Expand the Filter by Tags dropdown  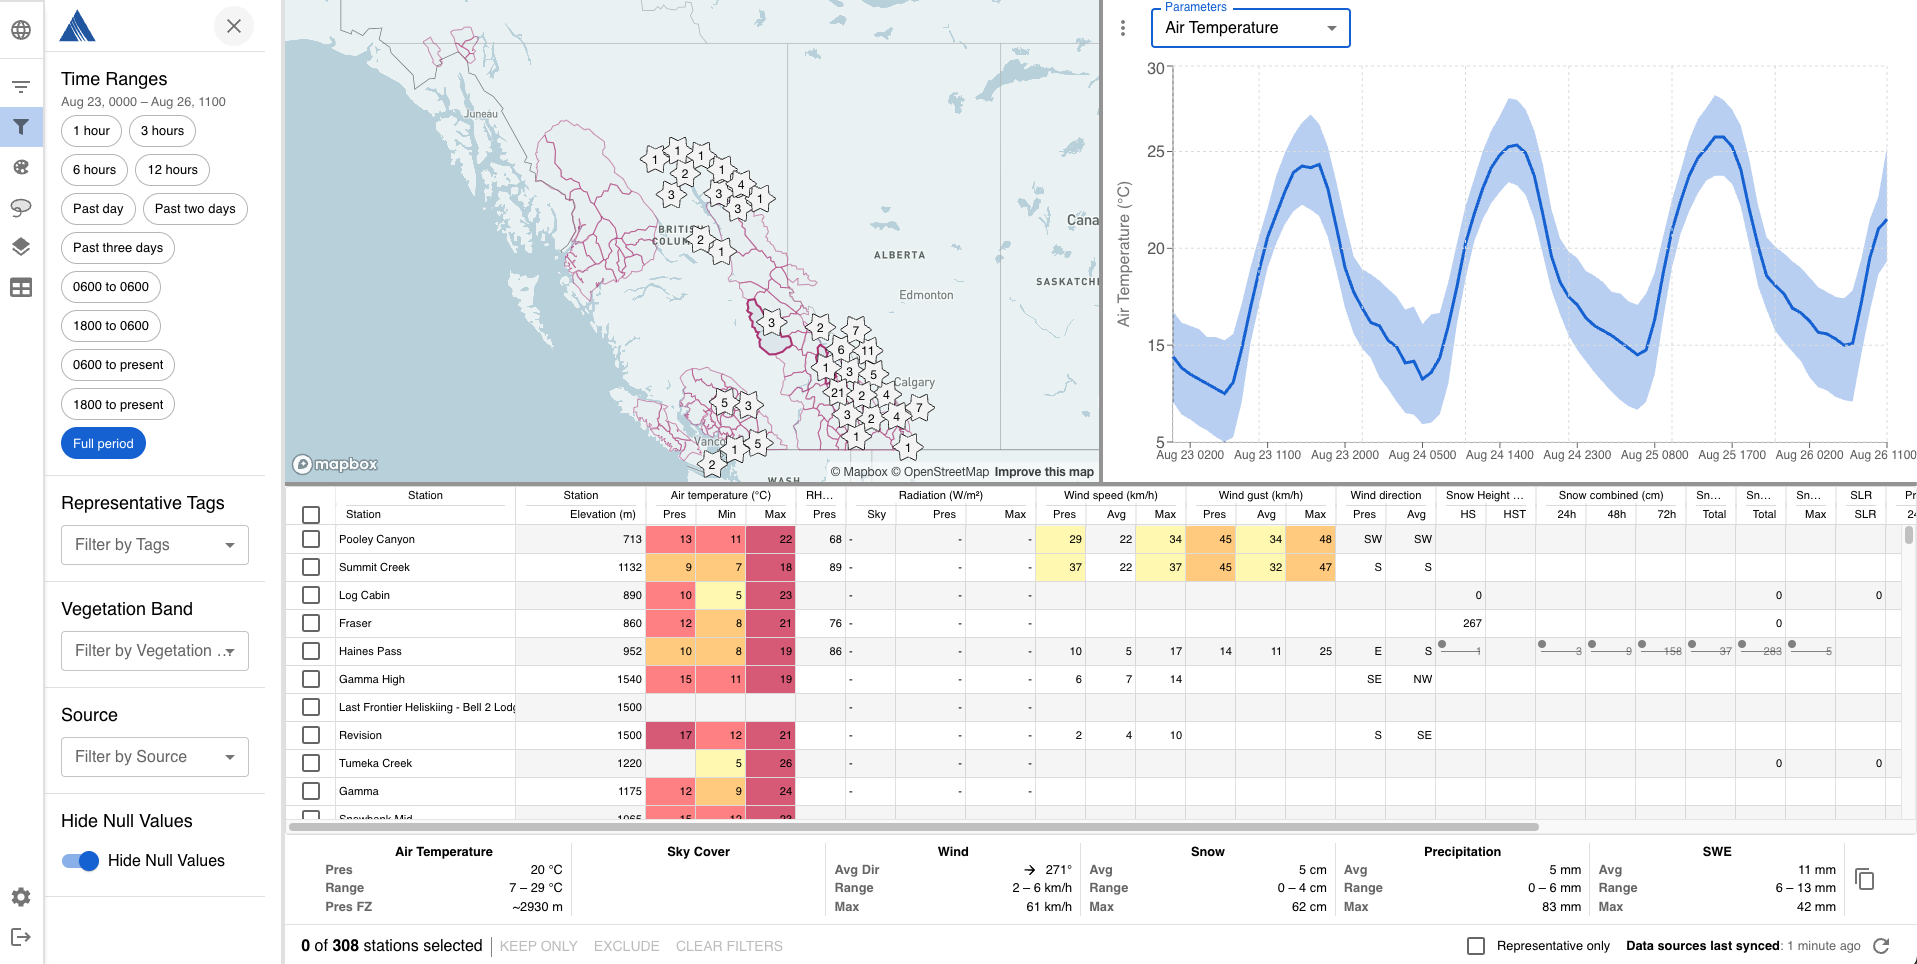click(x=154, y=545)
